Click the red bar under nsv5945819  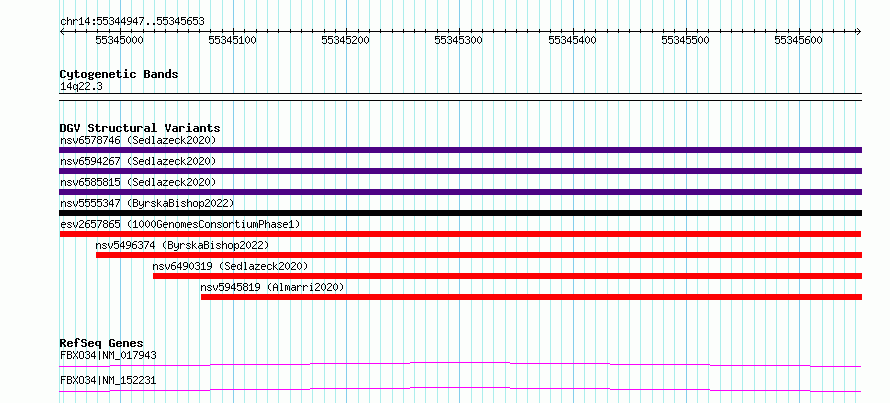tap(531, 297)
